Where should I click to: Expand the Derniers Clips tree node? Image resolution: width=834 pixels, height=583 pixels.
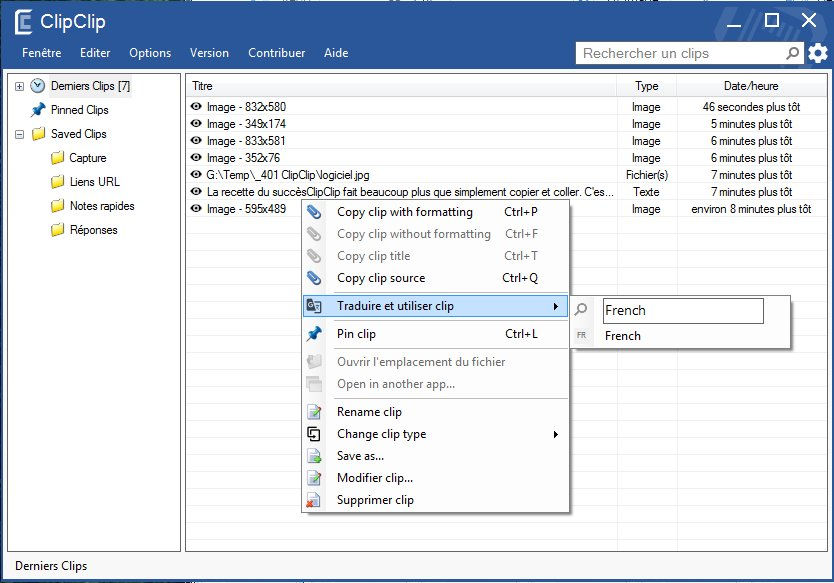(20, 86)
